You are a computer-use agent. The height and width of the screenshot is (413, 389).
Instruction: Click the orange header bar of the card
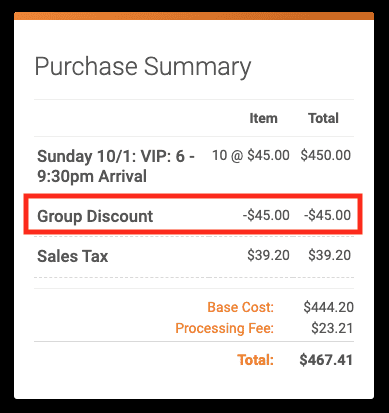pyautogui.click(x=194, y=16)
